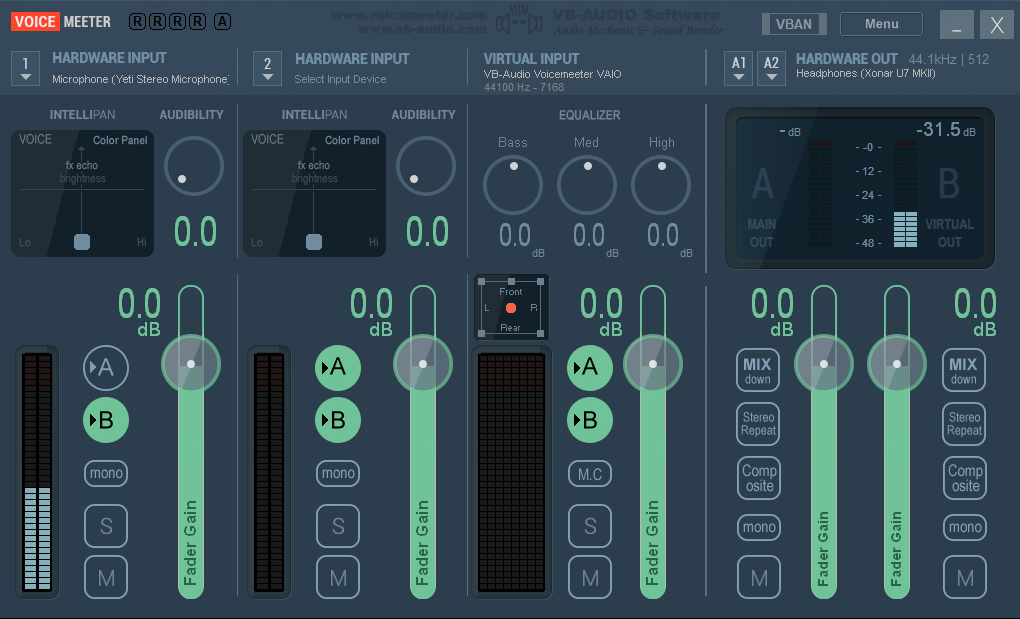Solo hardware input 2 with S button
This screenshot has height=619, width=1020.
pyautogui.click(x=338, y=526)
